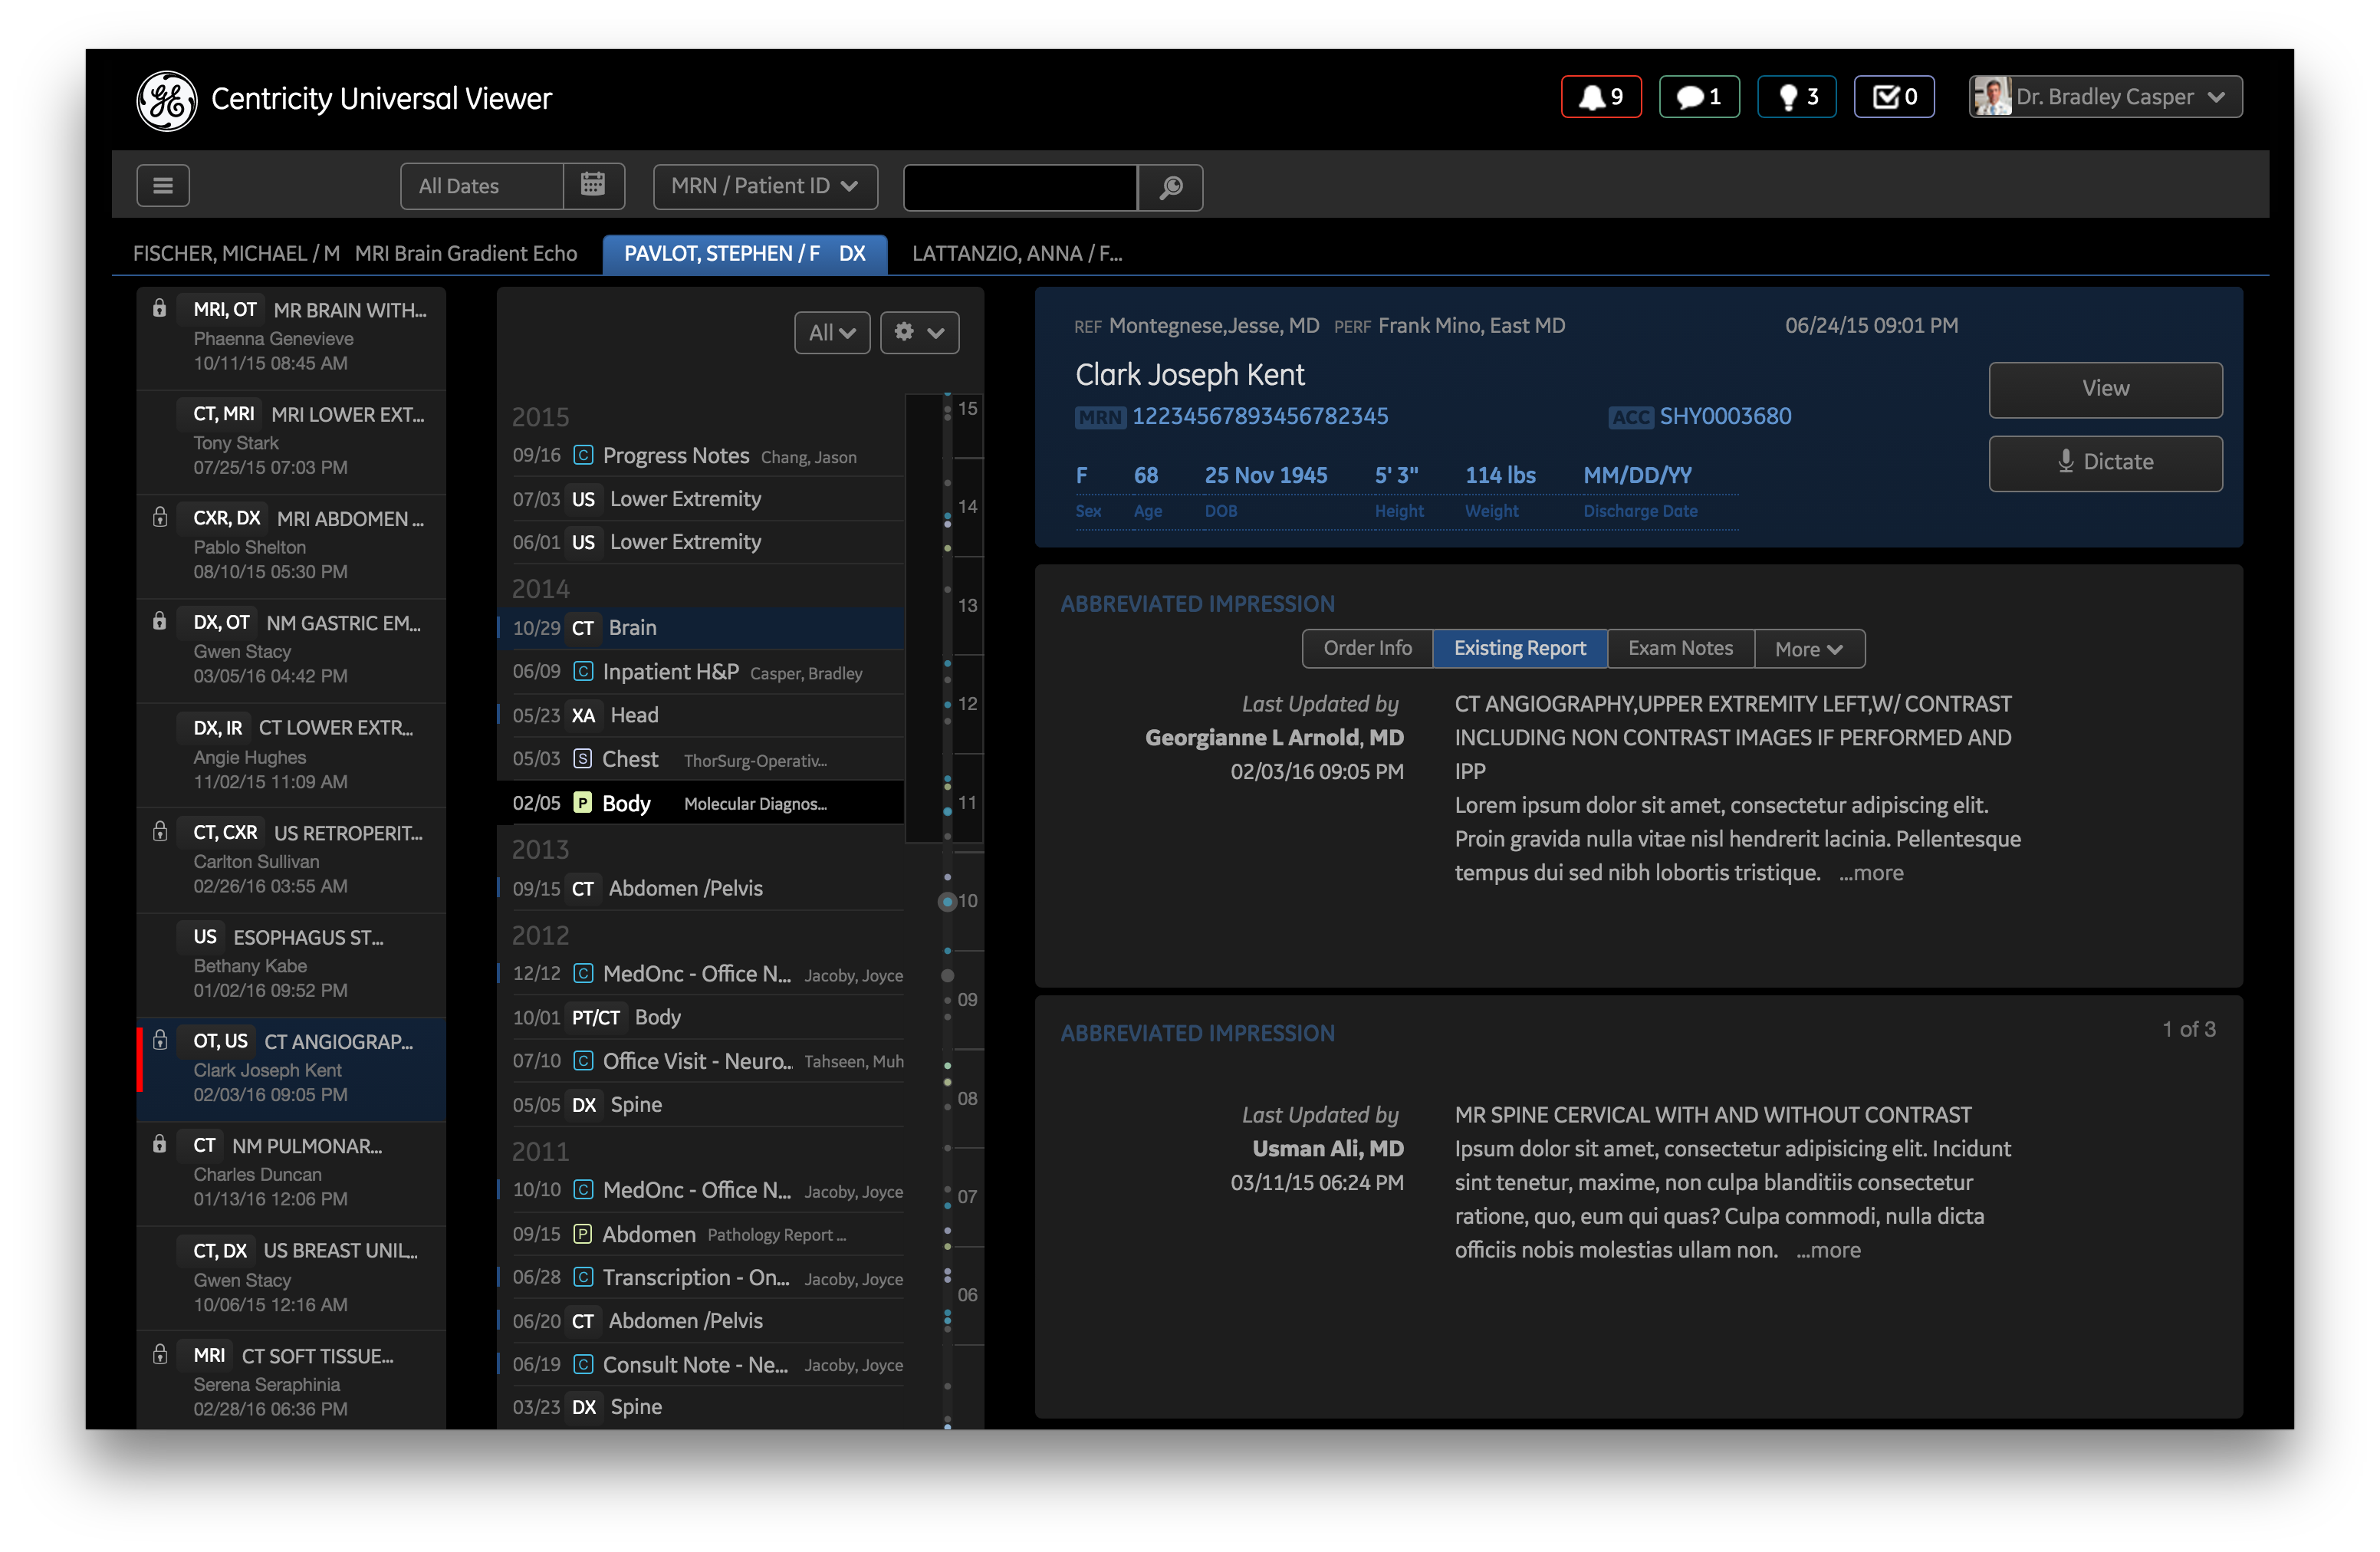Select the 10/29 CT Brain exam
This screenshot has height=1552, width=2380.
pos(701,628)
